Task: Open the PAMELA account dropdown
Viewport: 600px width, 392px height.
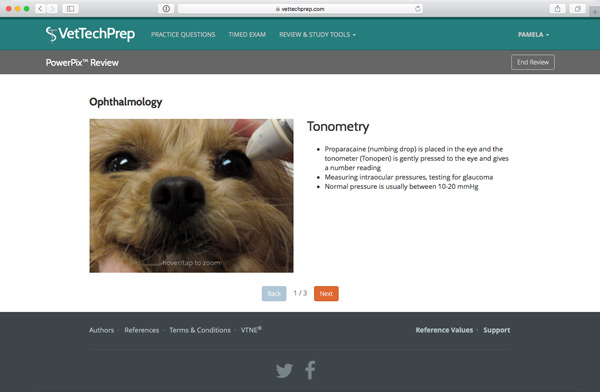Action: click(533, 34)
